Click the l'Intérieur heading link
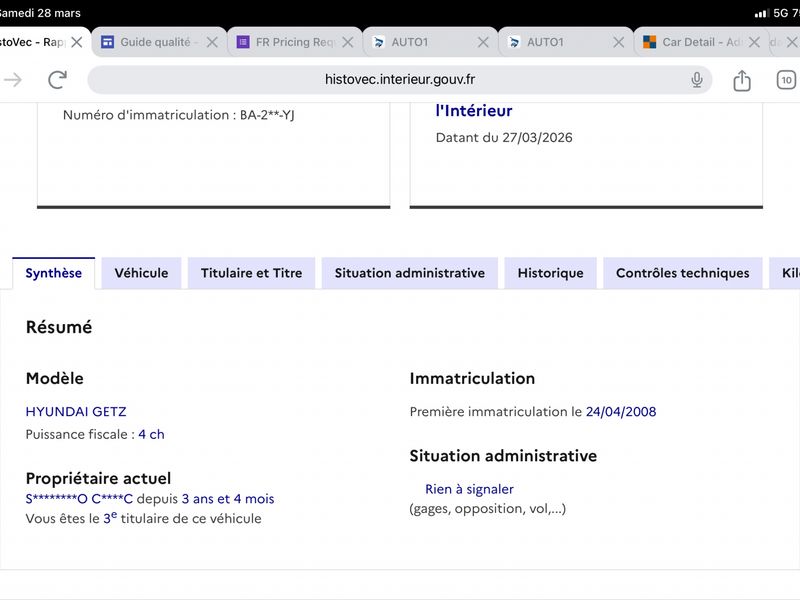This screenshot has width=800, height=600. click(x=474, y=111)
